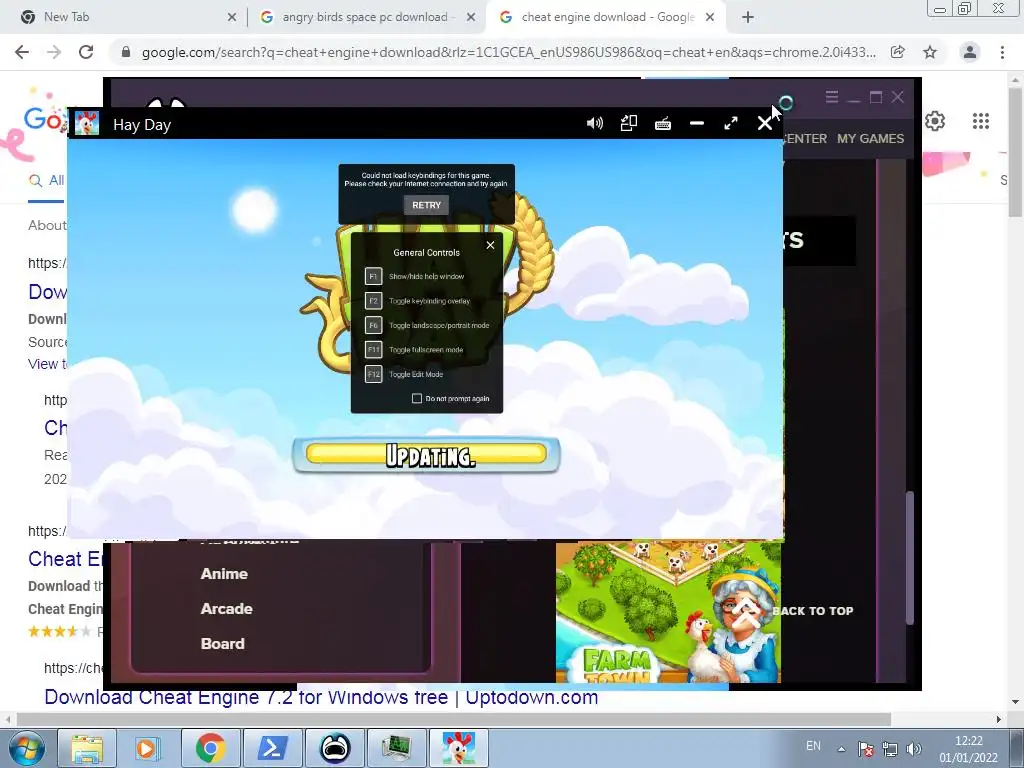The image size is (1024, 768).
Task: Open Windows Explorer from taskbar
Action: tap(88, 748)
